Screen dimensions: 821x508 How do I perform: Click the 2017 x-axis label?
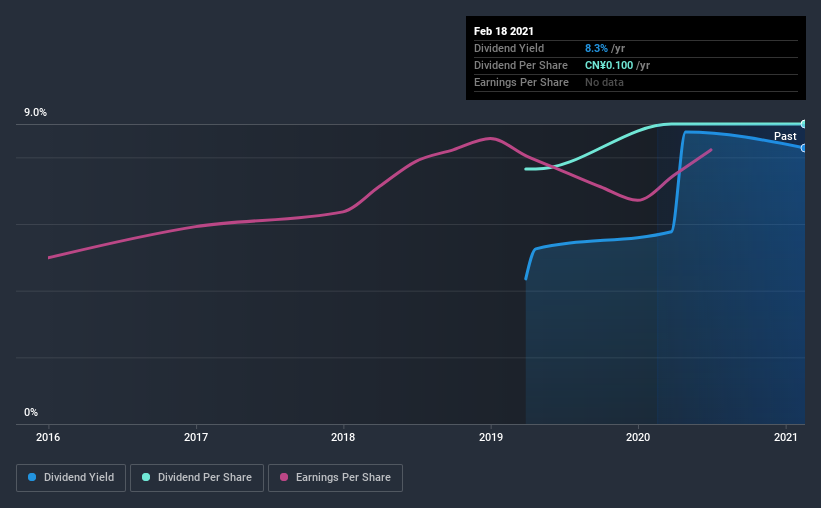[196, 437]
